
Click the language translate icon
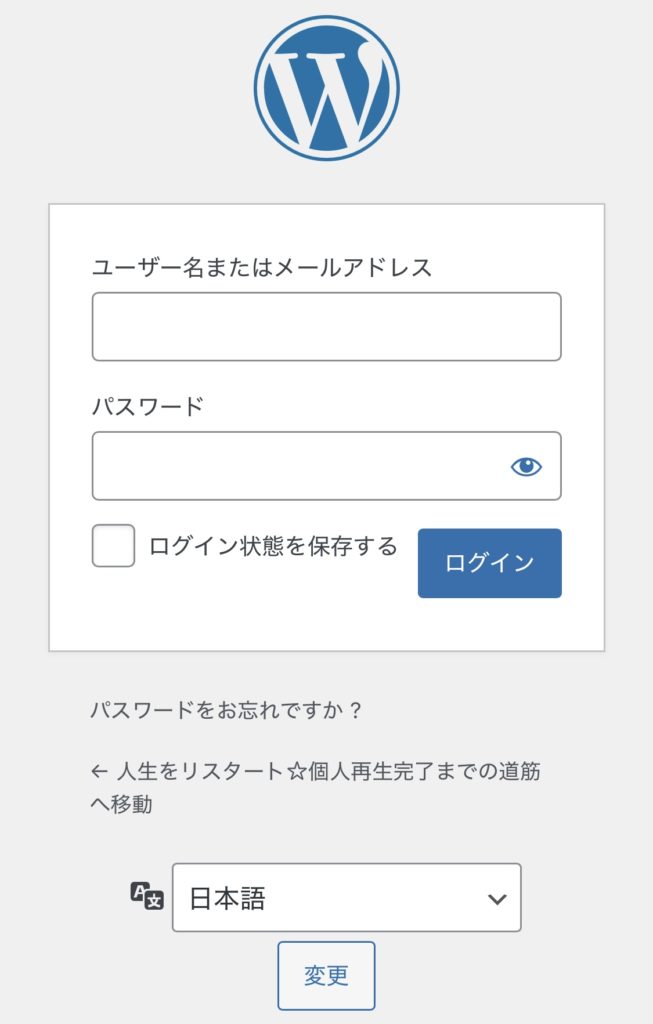click(x=146, y=895)
